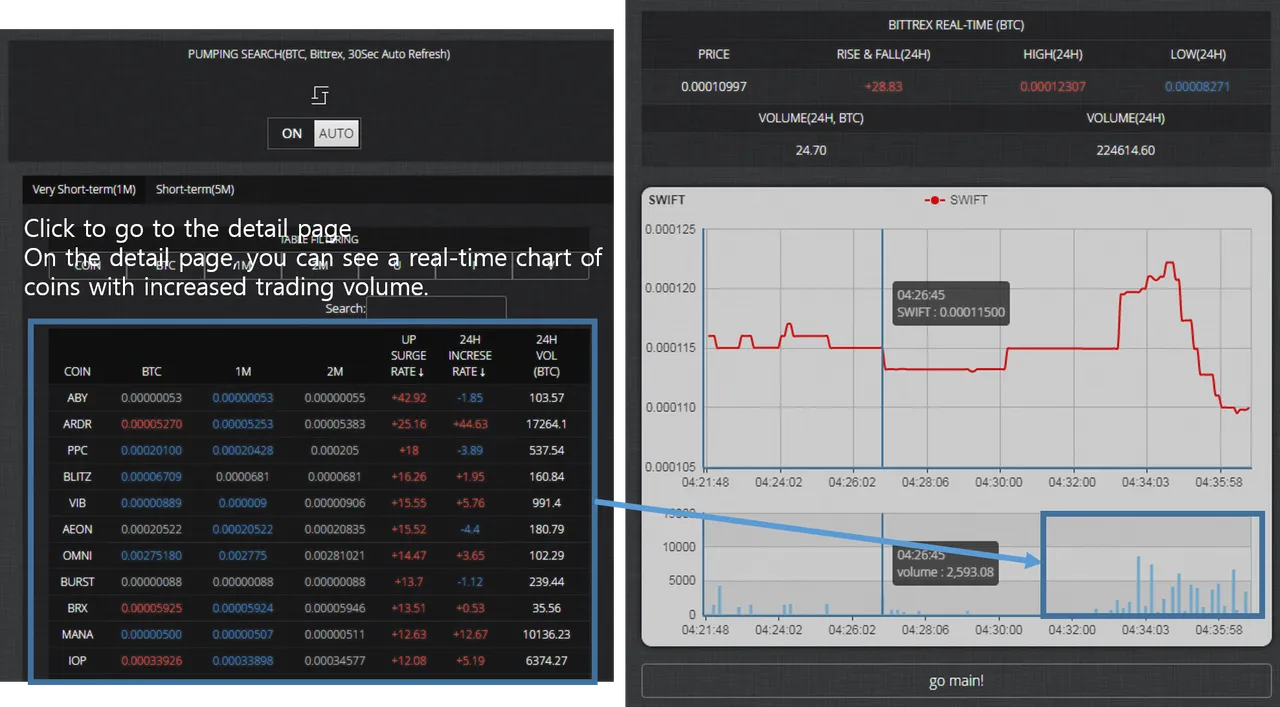Open the Very Short-term(1M) tab
The height and width of the screenshot is (707, 1280).
[84, 189]
